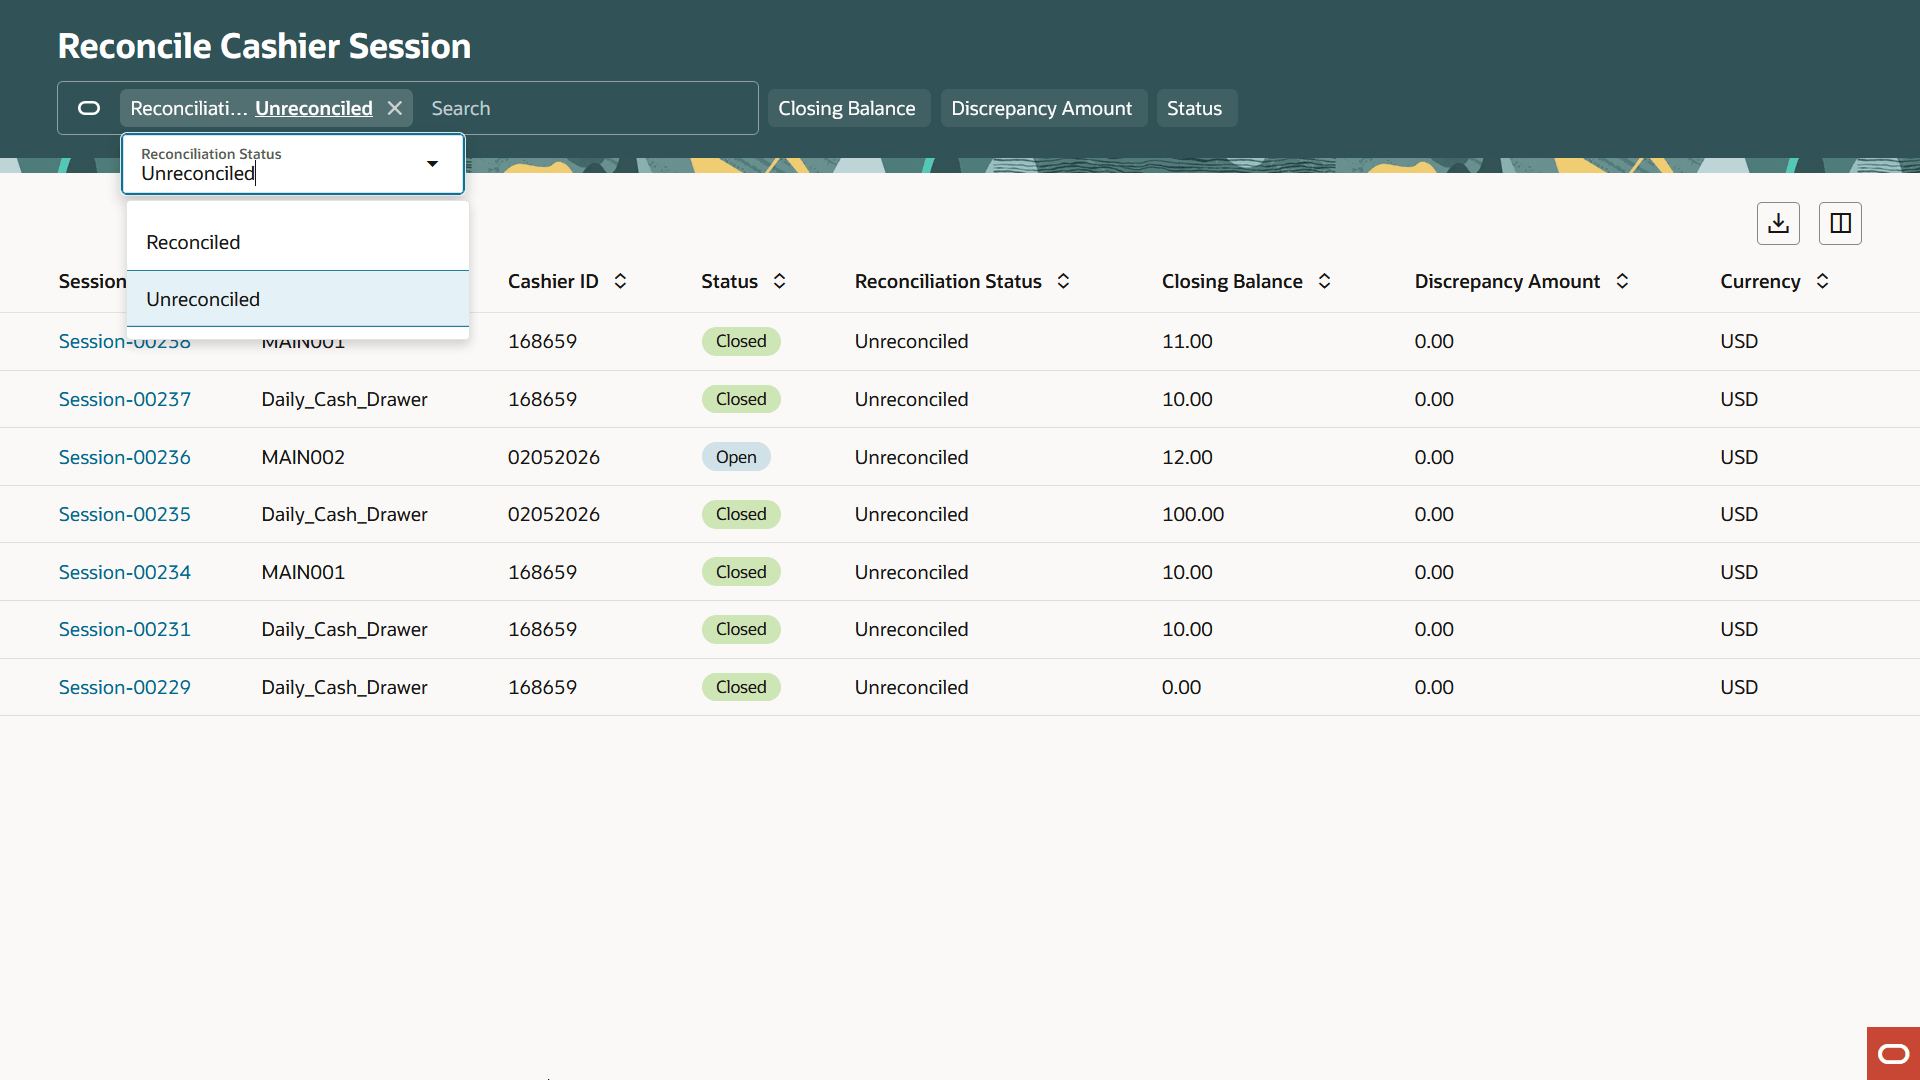Click the Open status badge for Session-00236
Viewport: 1920px width, 1080px height.
(736, 456)
